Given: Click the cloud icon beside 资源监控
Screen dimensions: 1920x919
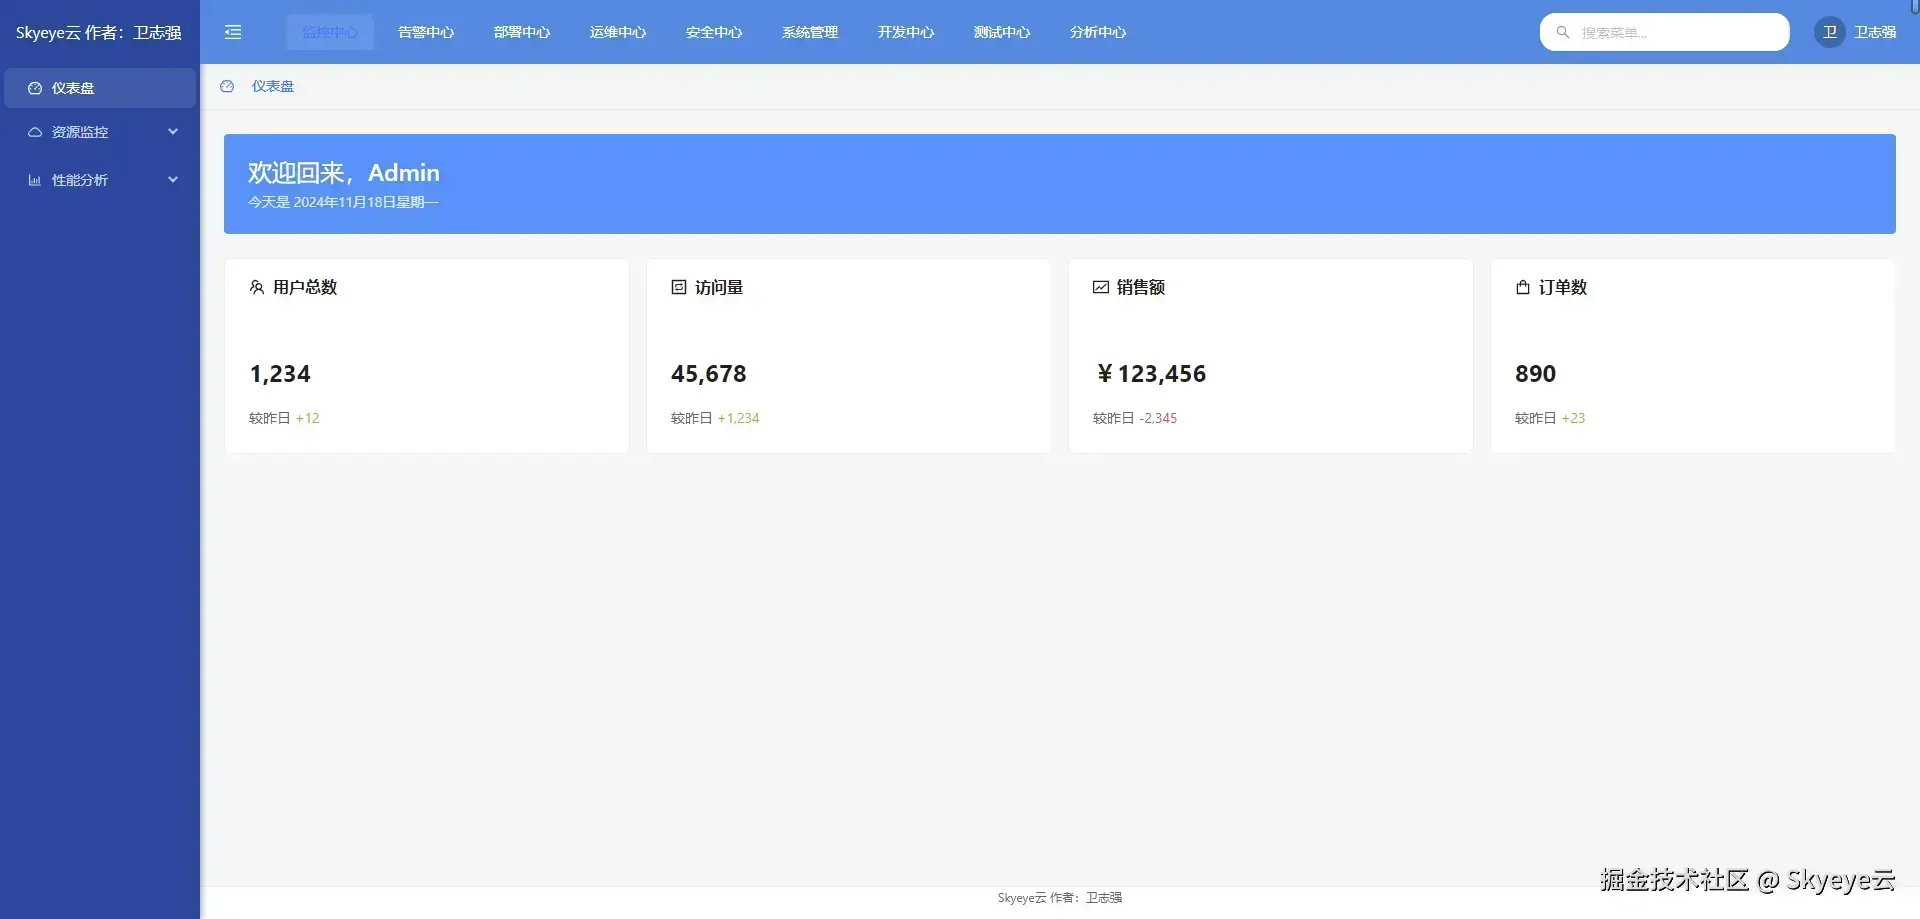Looking at the screenshot, I should pos(35,132).
